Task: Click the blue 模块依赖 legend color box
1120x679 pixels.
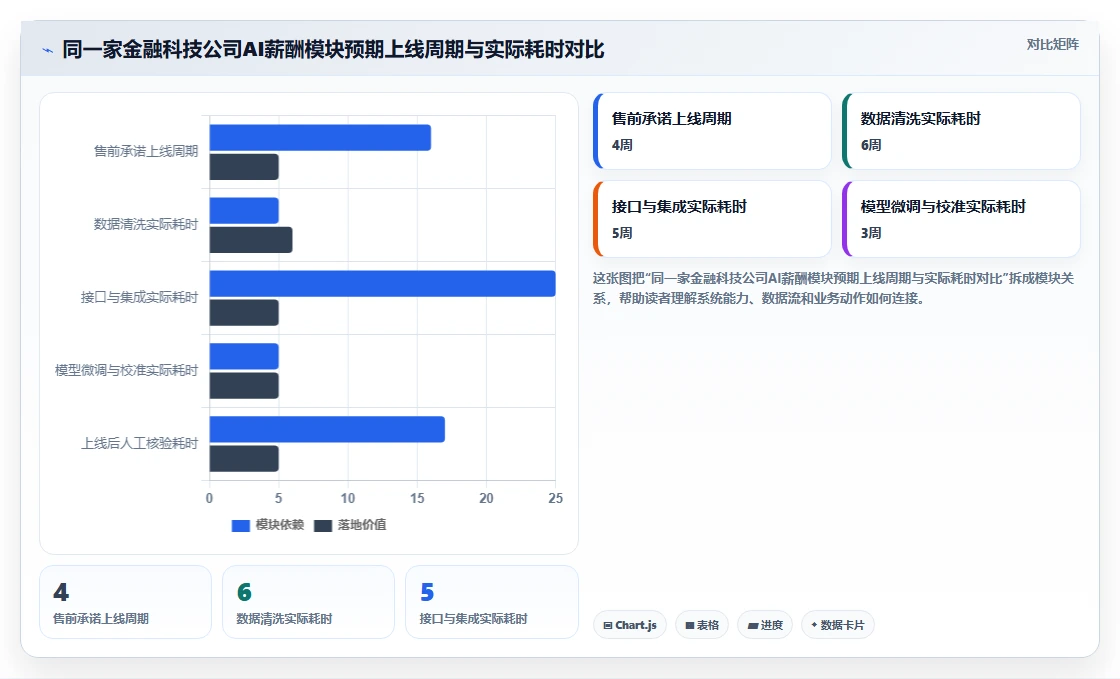Action: (241, 525)
